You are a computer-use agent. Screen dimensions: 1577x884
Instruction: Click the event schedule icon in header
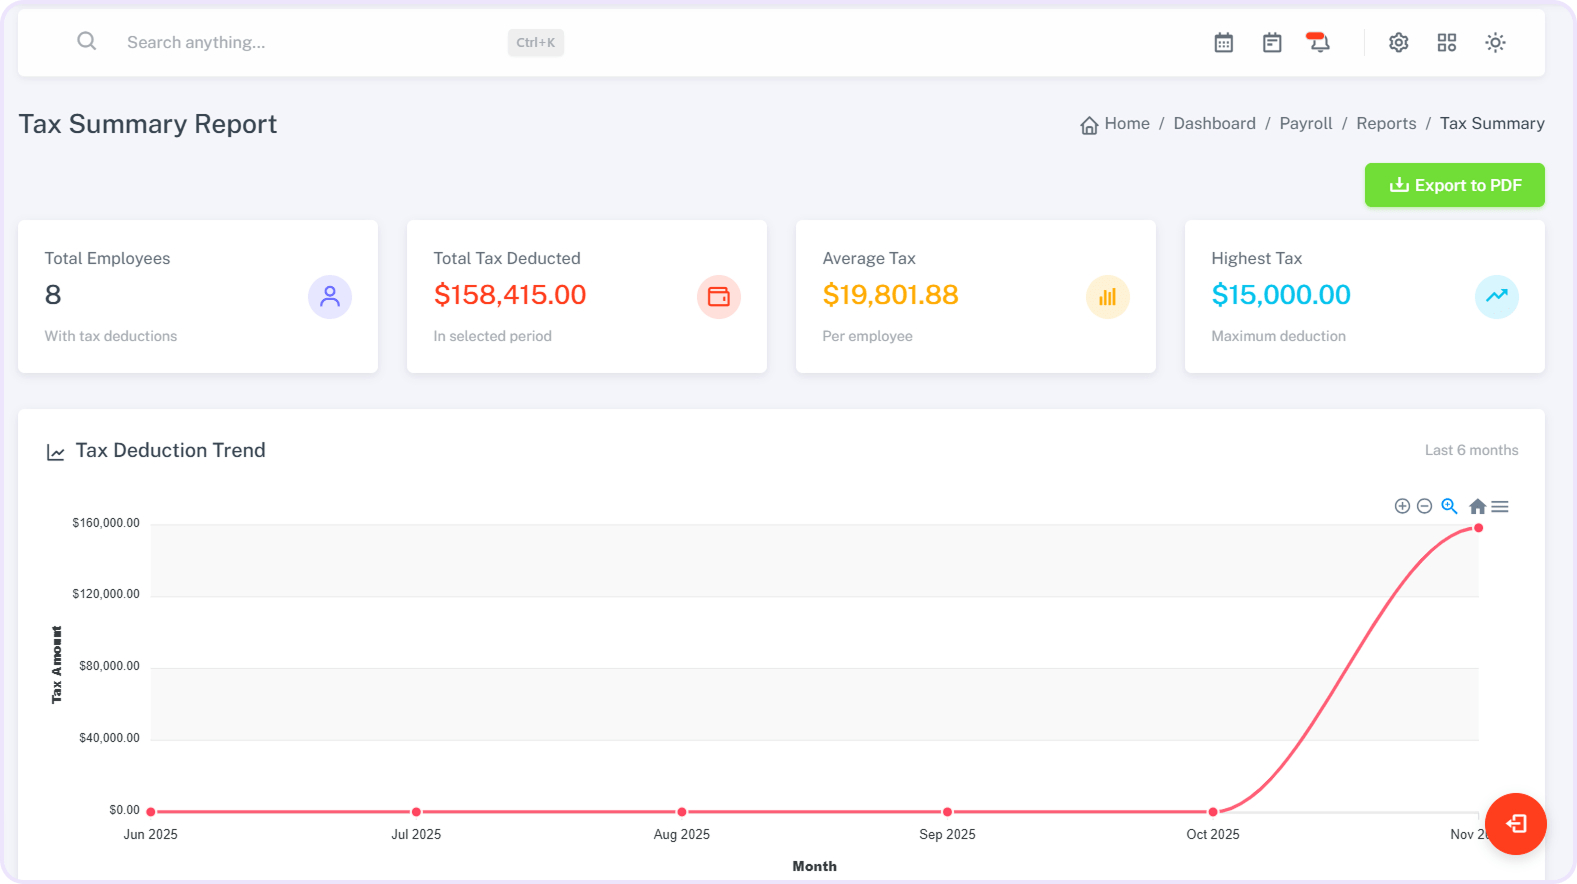coord(1271,43)
